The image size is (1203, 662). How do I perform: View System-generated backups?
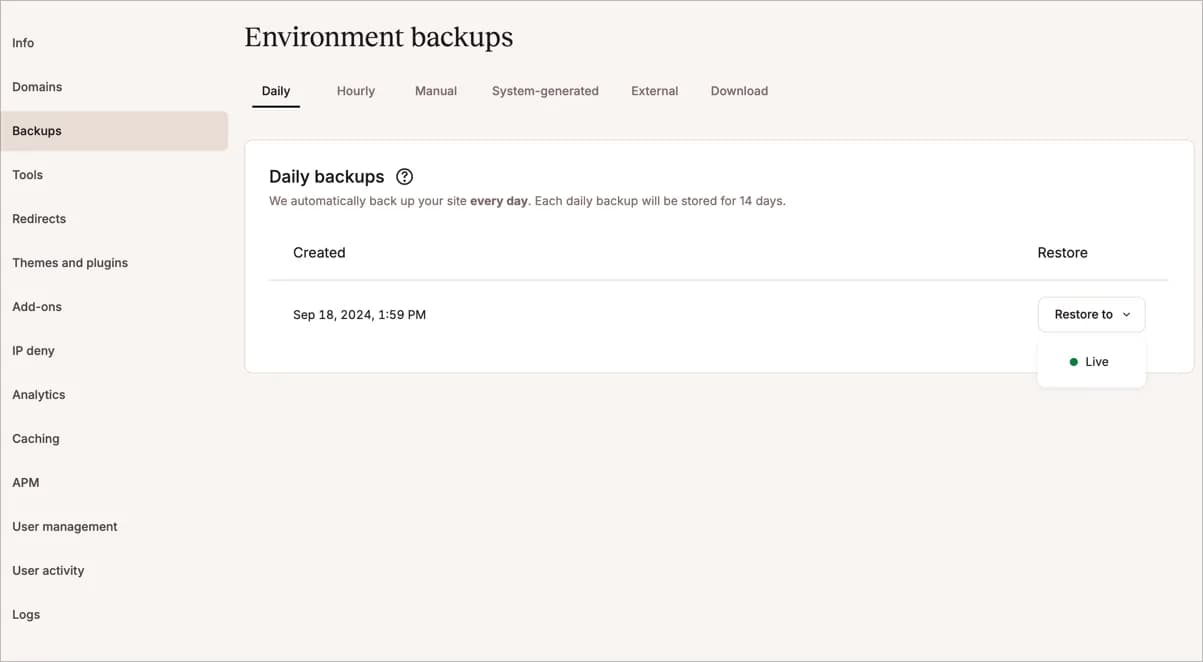click(545, 90)
